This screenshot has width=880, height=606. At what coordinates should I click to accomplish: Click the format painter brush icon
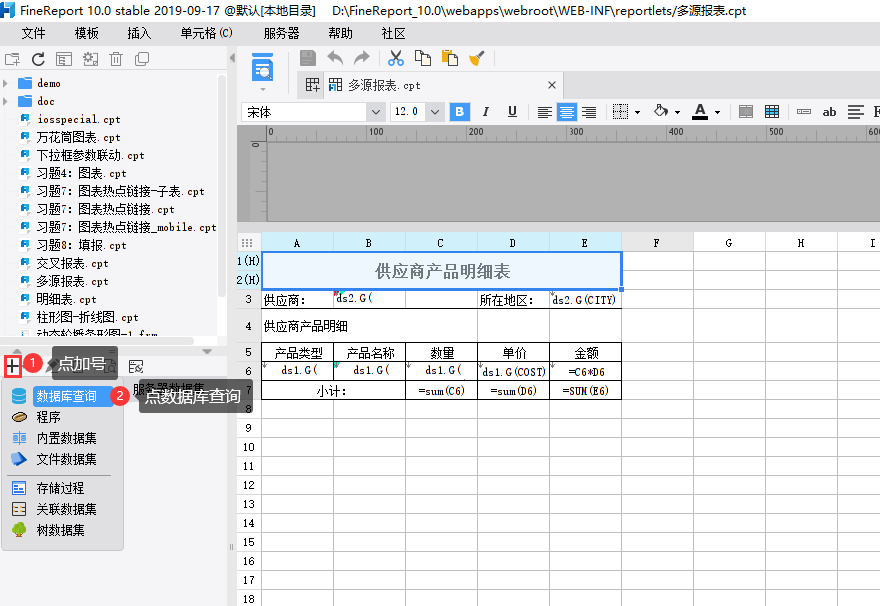tap(477, 59)
